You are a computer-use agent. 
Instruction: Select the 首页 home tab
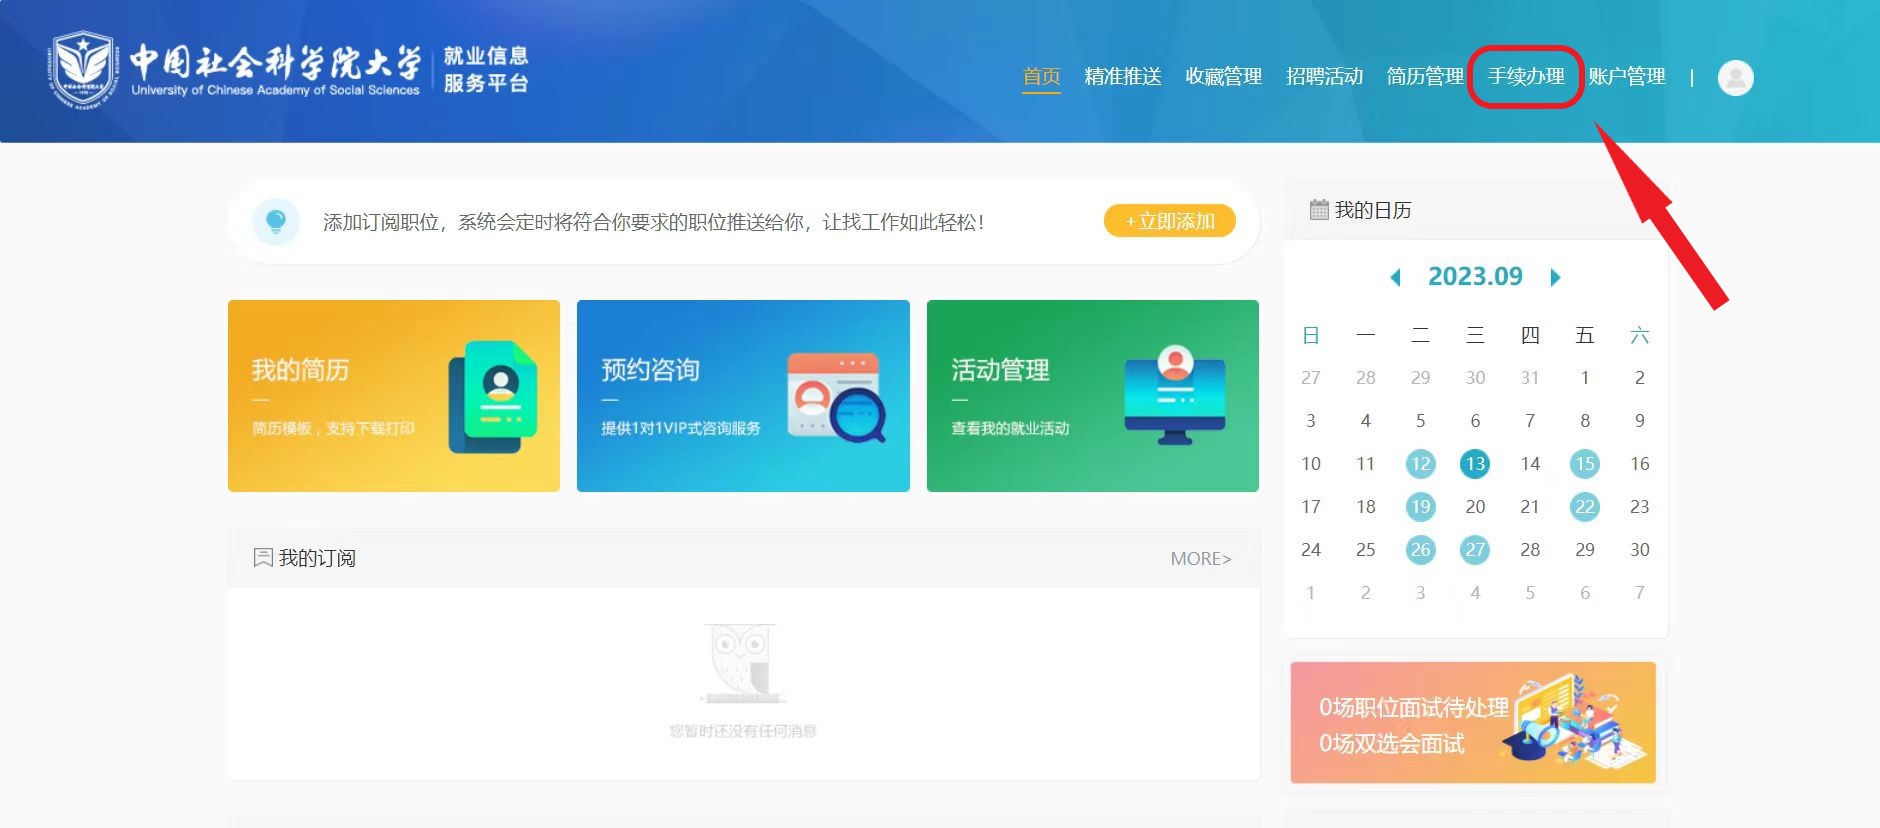tap(1041, 77)
